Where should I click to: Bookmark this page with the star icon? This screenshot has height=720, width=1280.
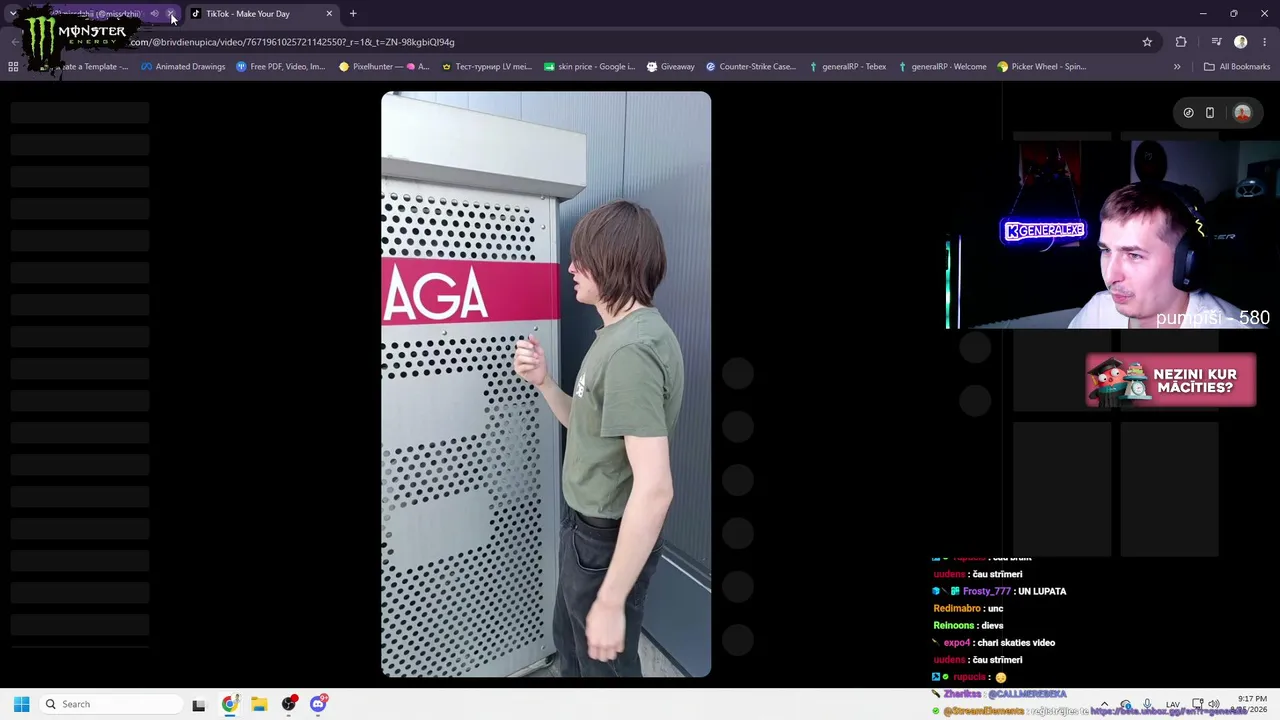1147,42
